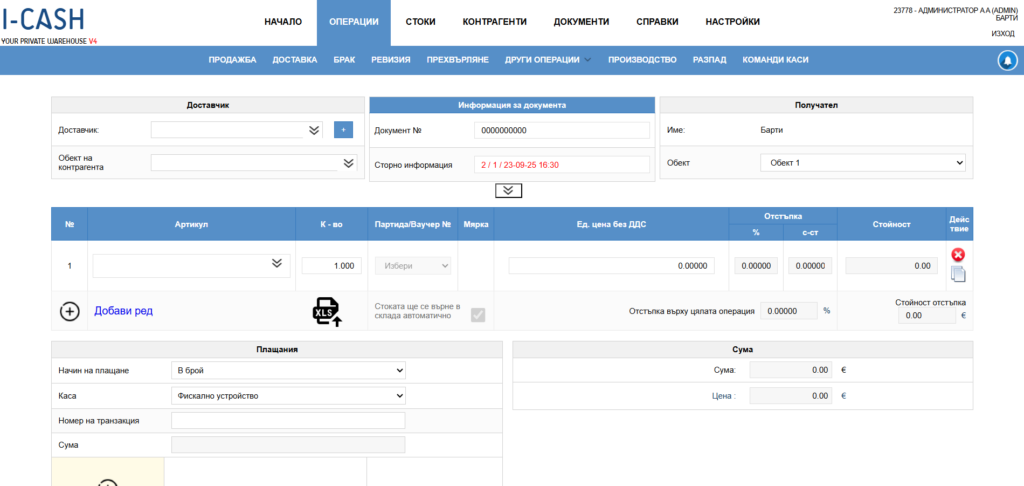Click the Номер на транзакция input field
This screenshot has width=1024, height=486.
[x=288, y=421]
